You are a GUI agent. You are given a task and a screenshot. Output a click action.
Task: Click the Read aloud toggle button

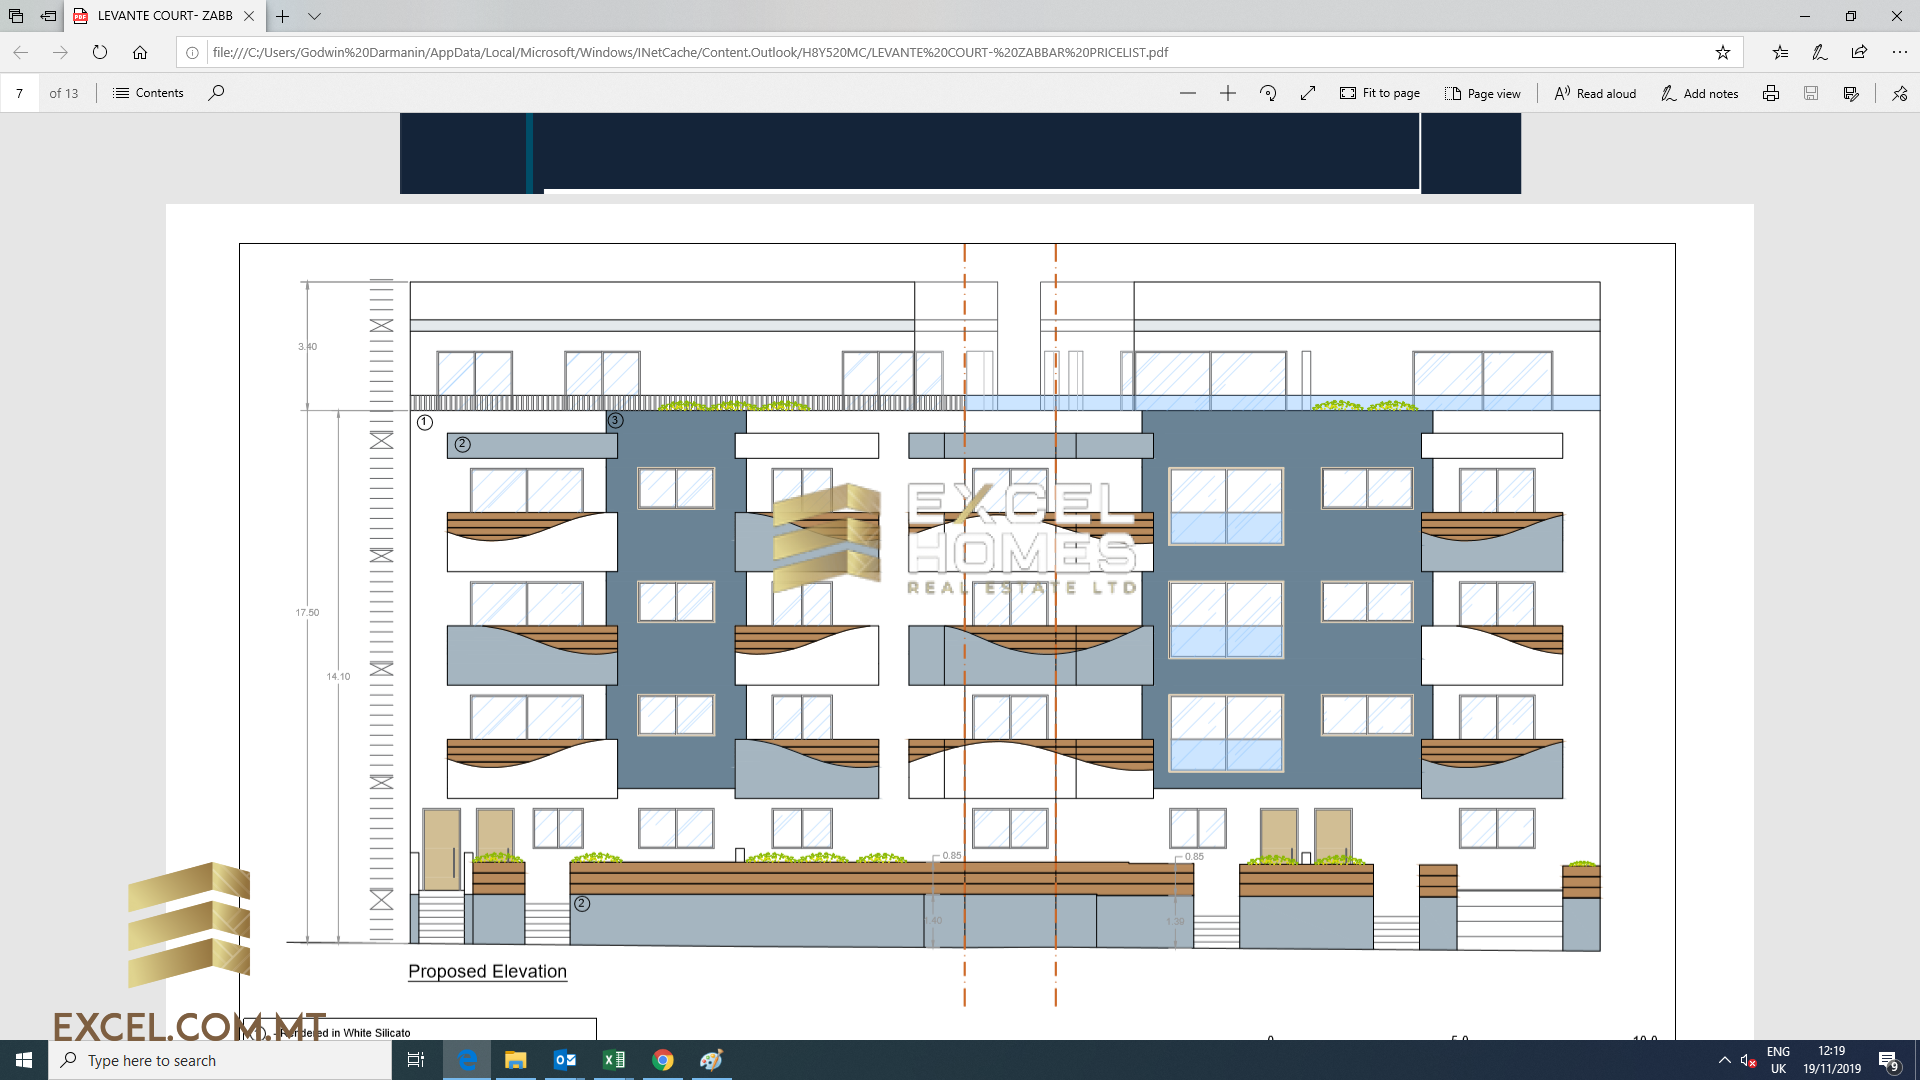(1597, 92)
